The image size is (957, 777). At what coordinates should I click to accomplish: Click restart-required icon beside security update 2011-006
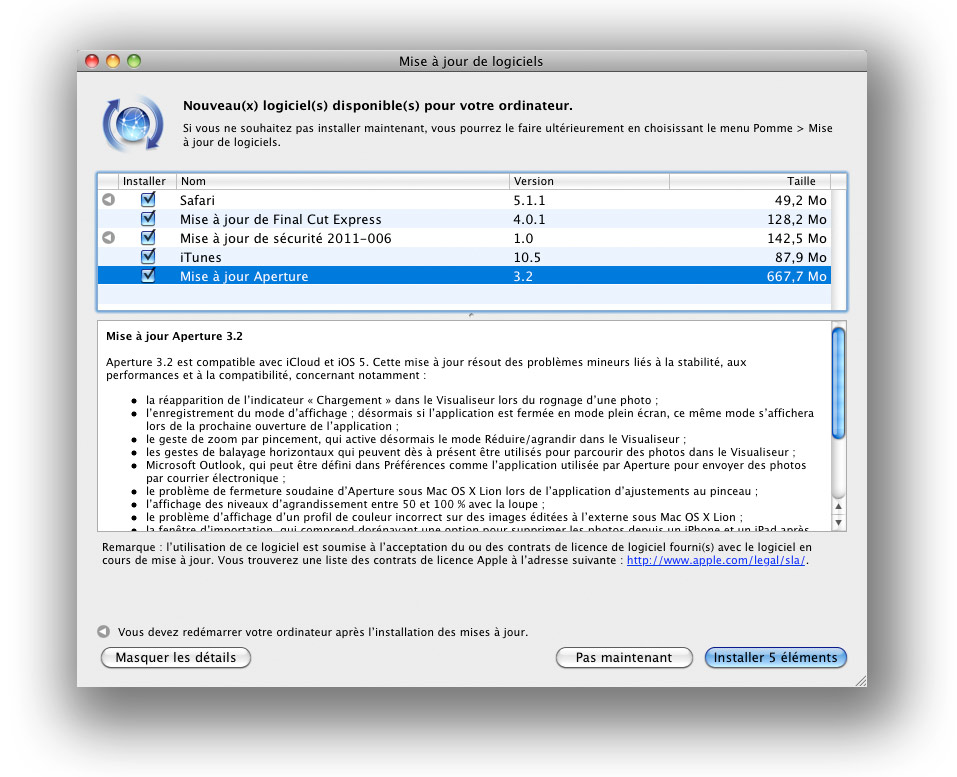pos(109,237)
